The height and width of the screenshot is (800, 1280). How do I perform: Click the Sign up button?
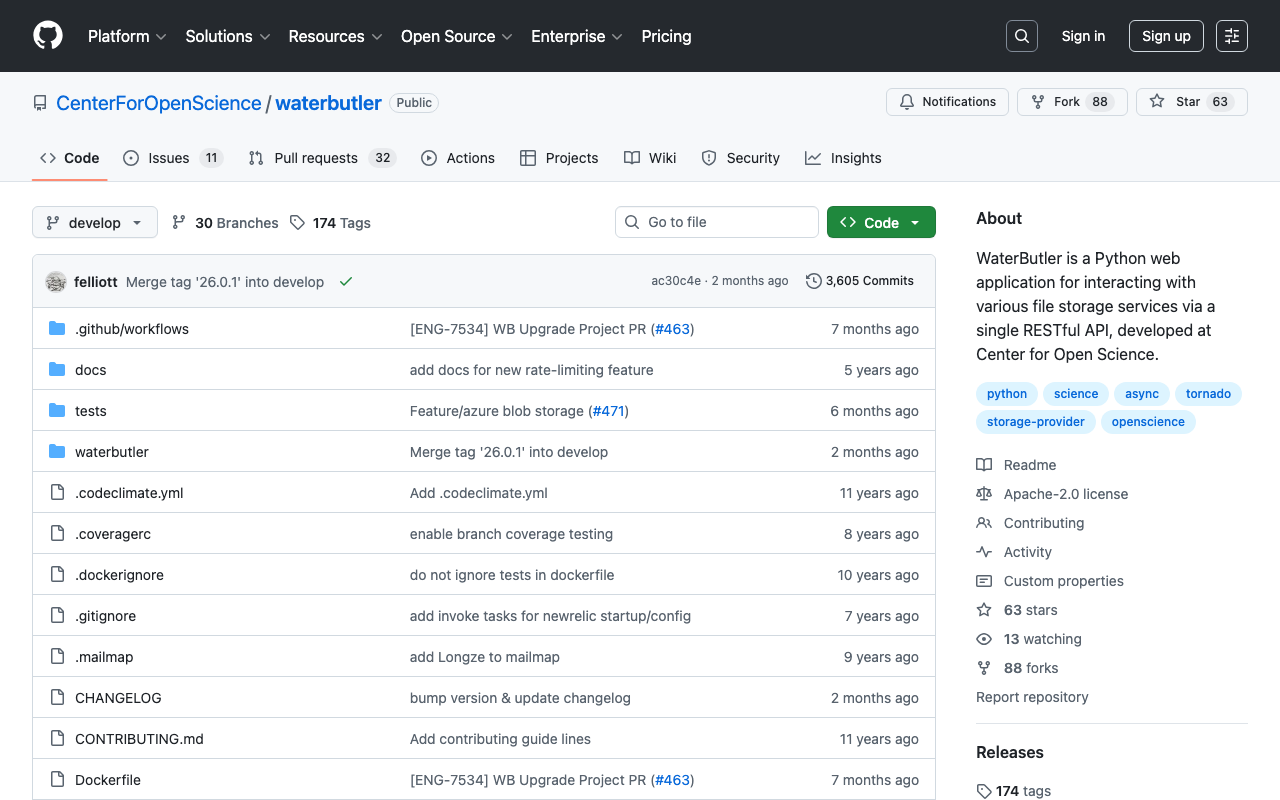tap(1166, 35)
